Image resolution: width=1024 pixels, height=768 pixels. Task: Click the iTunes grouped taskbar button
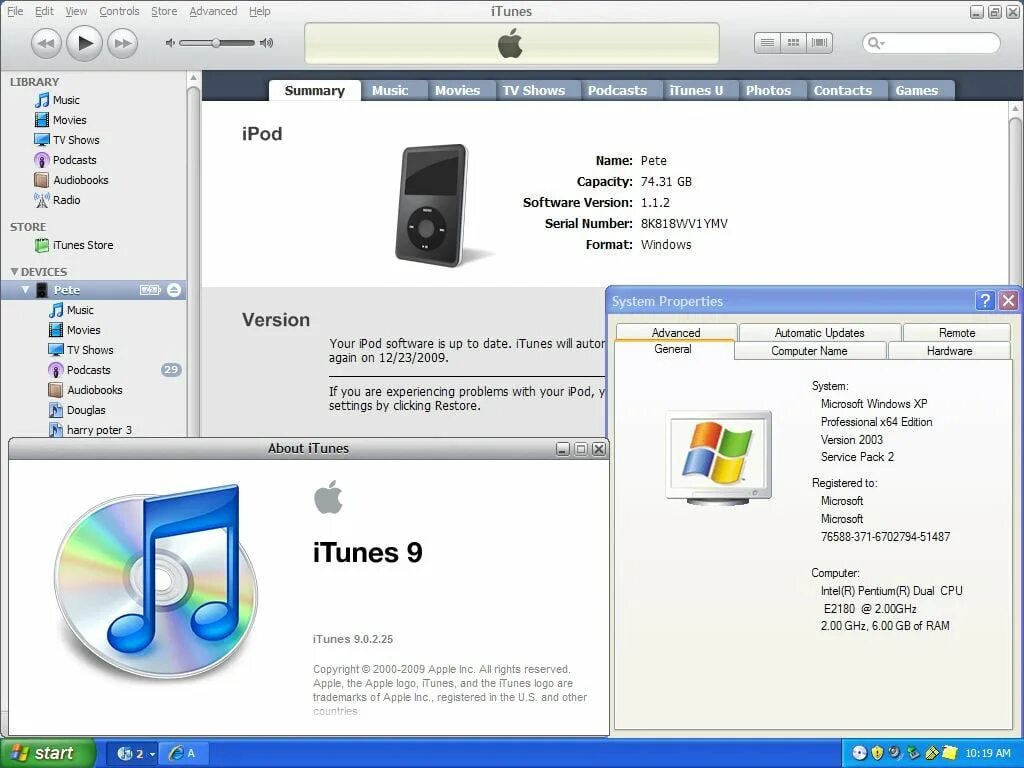pos(132,754)
